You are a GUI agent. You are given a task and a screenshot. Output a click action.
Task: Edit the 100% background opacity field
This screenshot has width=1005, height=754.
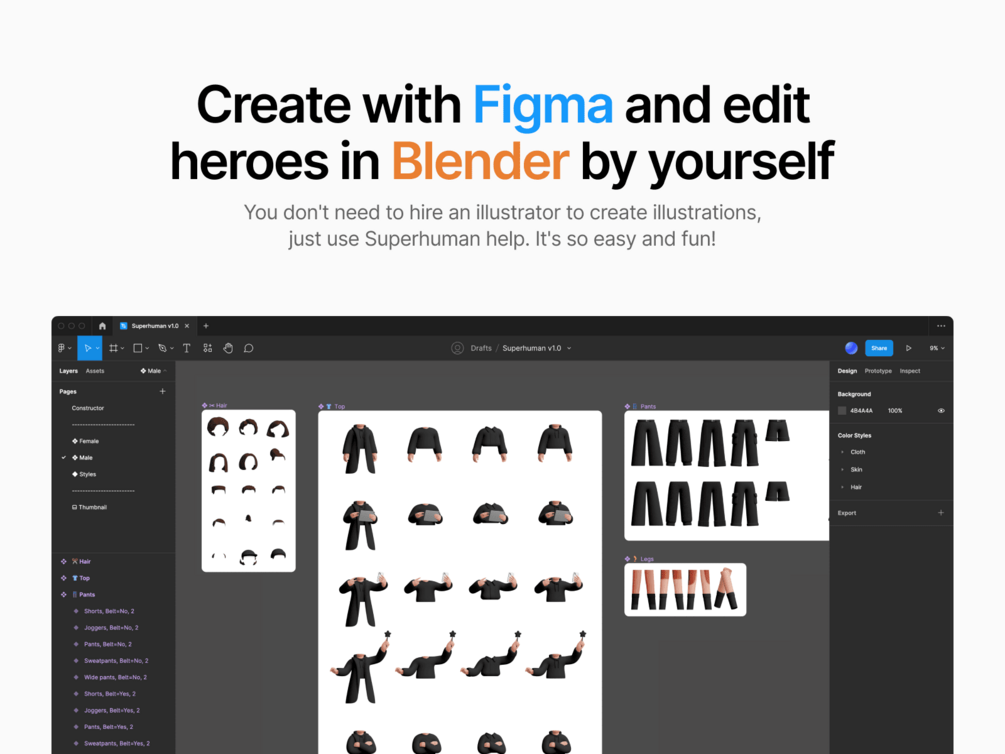click(895, 410)
